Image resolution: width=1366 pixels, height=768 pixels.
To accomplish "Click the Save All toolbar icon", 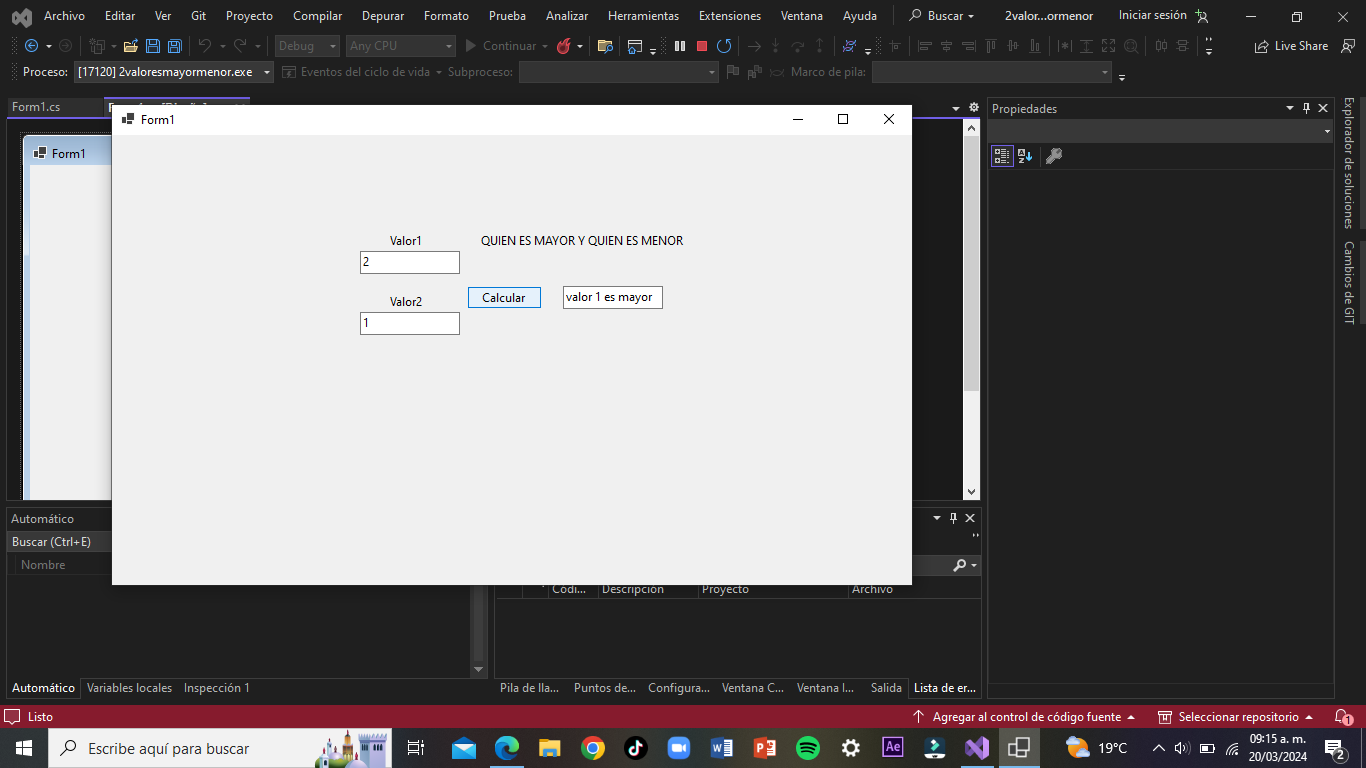I will pos(174,46).
